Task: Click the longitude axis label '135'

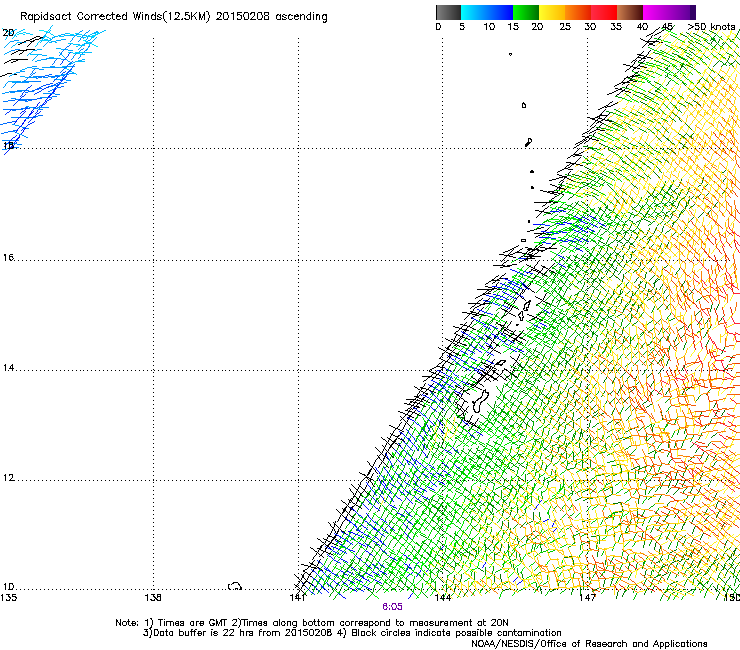Action: click(x=8, y=598)
